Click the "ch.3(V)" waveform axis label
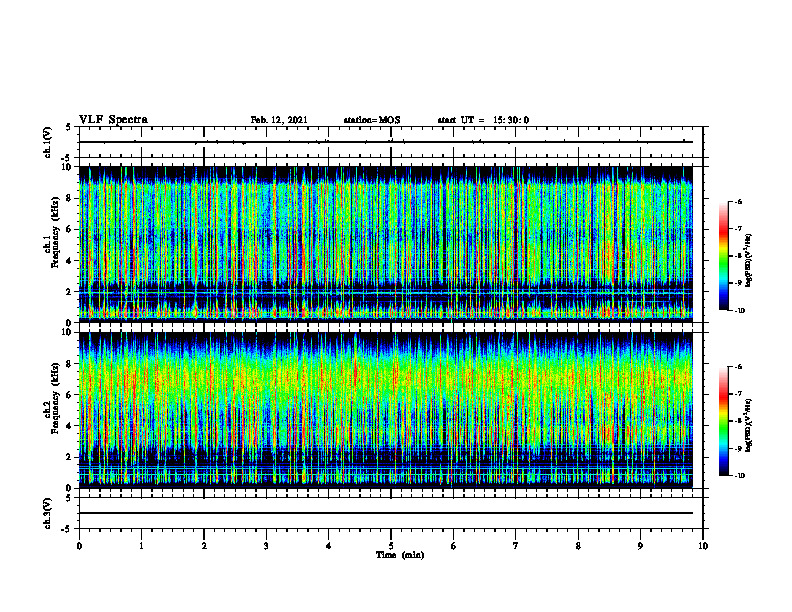The width and height of the screenshot is (792, 612). pyautogui.click(x=47, y=513)
